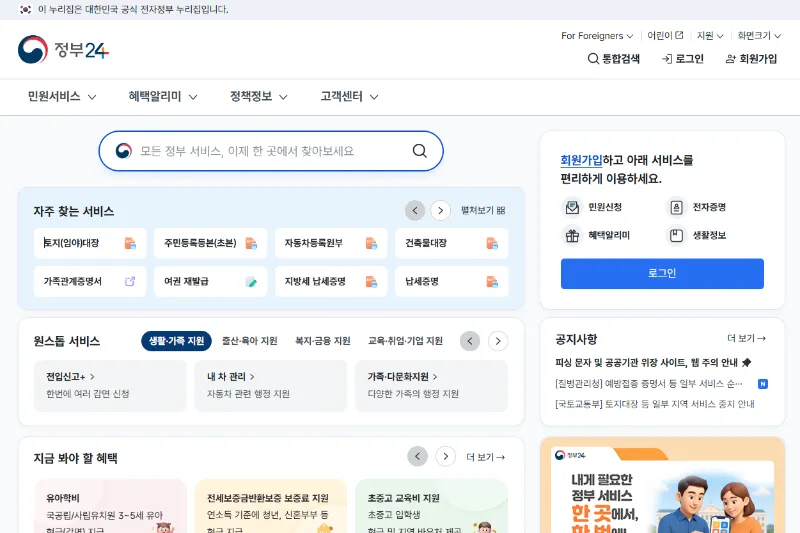
Task: Click the 회원가입 link in login panel
Action: [x=581, y=160]
